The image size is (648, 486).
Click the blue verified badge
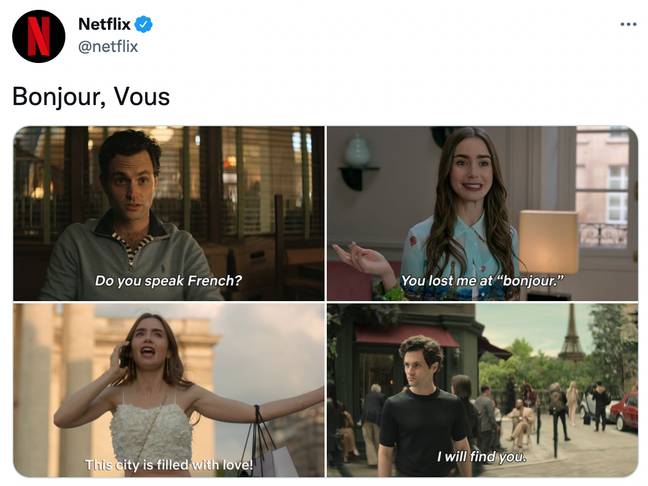click(144, 24)
